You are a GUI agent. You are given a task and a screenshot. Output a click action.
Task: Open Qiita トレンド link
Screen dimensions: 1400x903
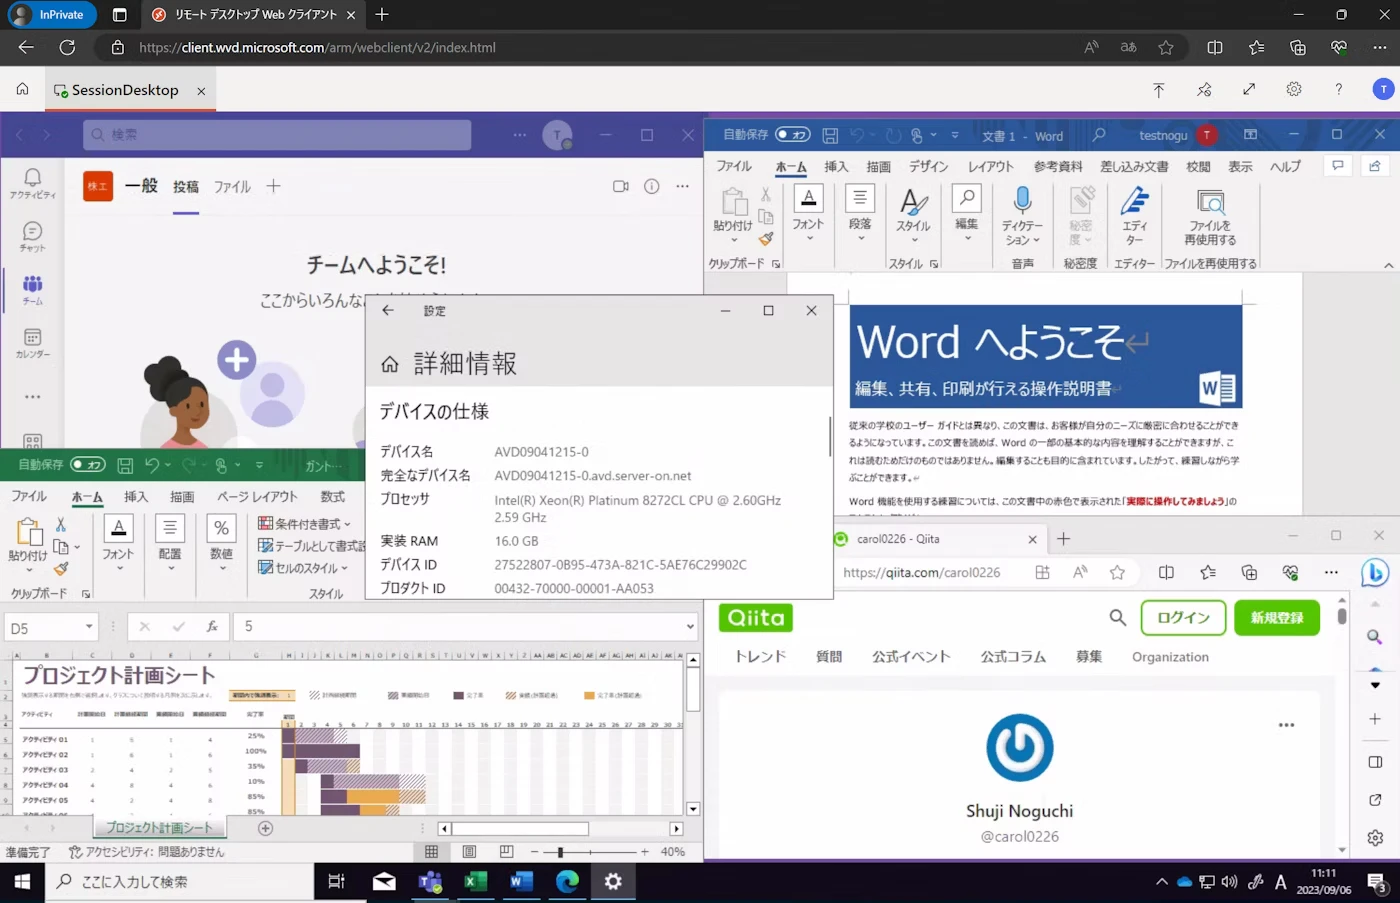point(760,657)
